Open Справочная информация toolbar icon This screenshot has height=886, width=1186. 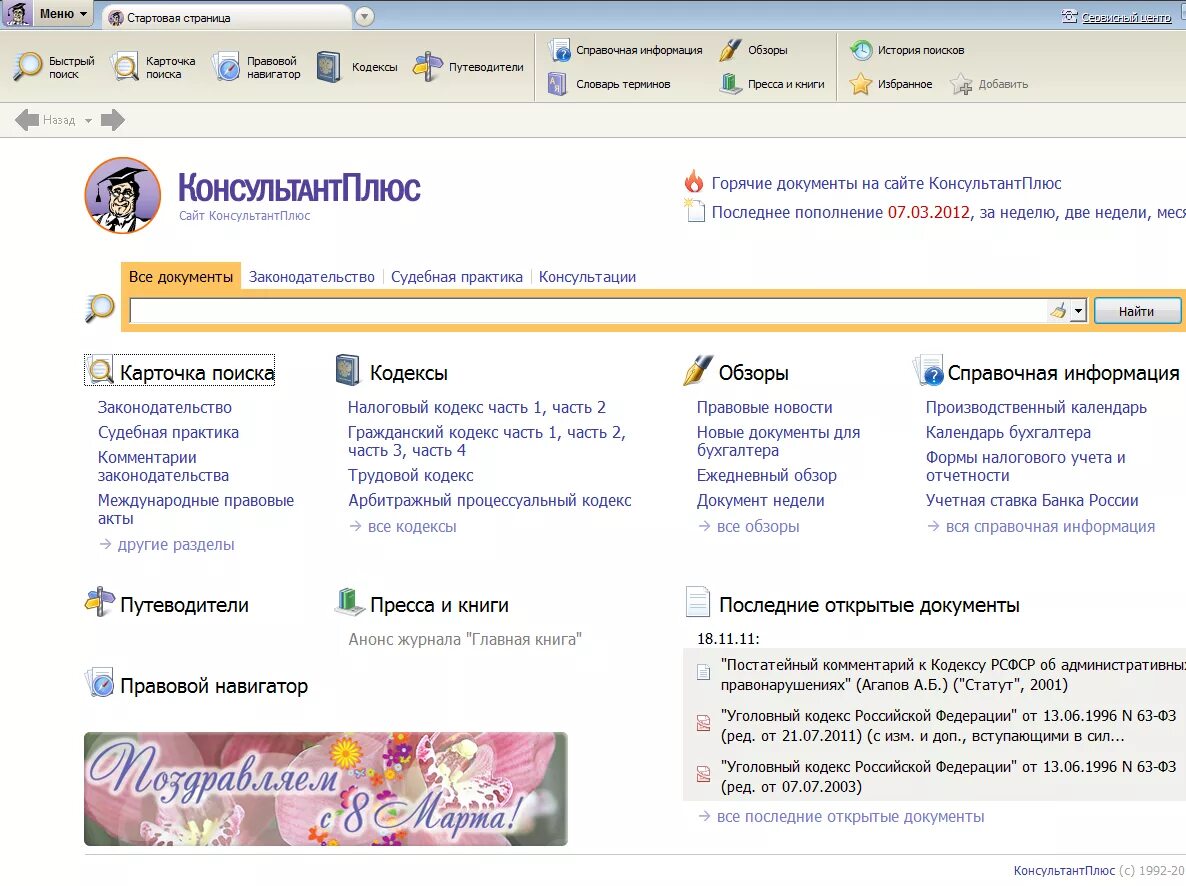pos(560,50)
